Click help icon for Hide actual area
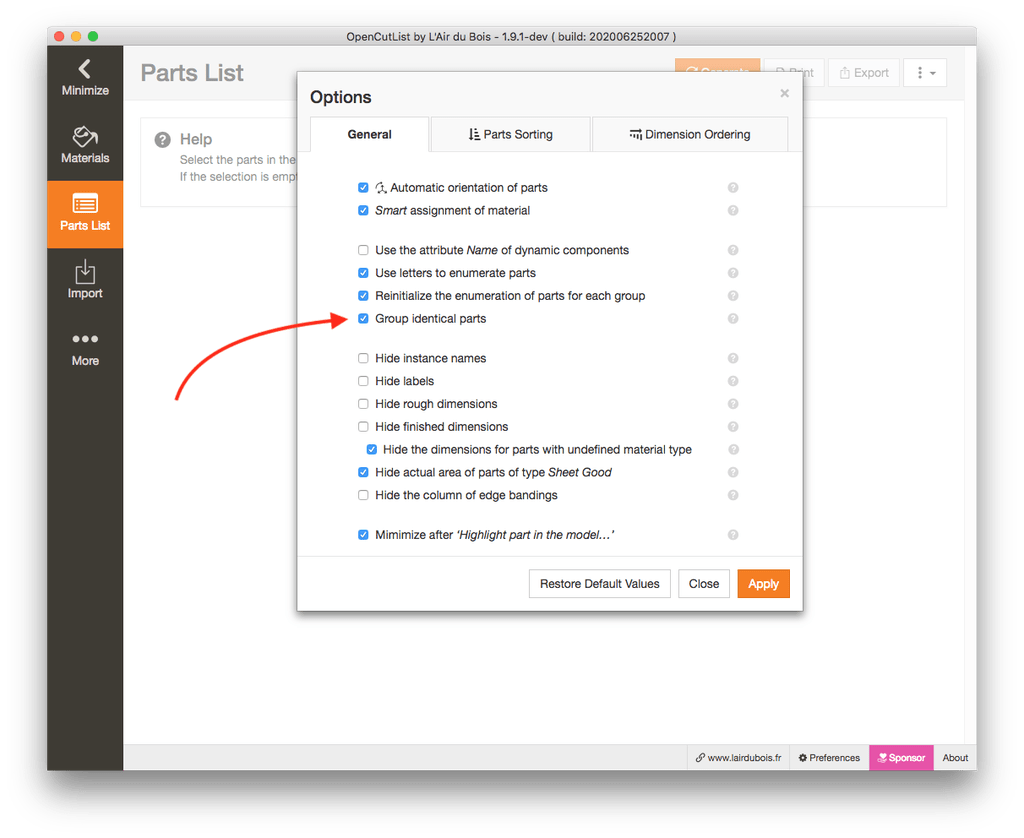This screenshot has width=1024, height=838. click(x=733, y=473)
